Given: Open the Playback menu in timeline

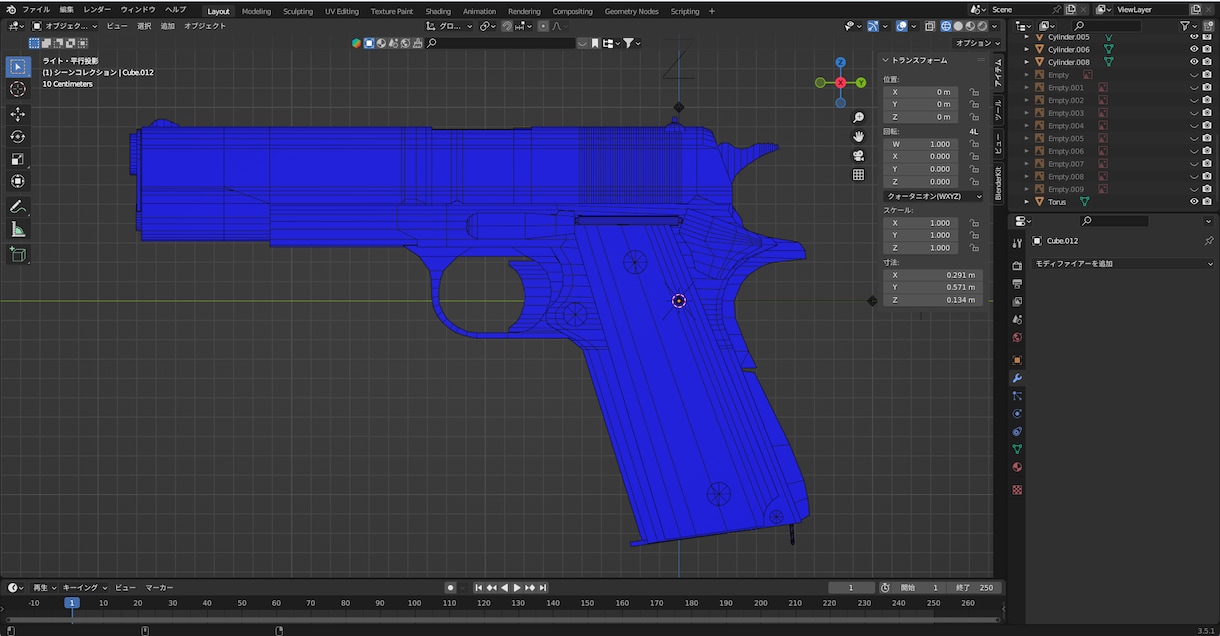Looking at the screenshot, I should click(44, 588).
